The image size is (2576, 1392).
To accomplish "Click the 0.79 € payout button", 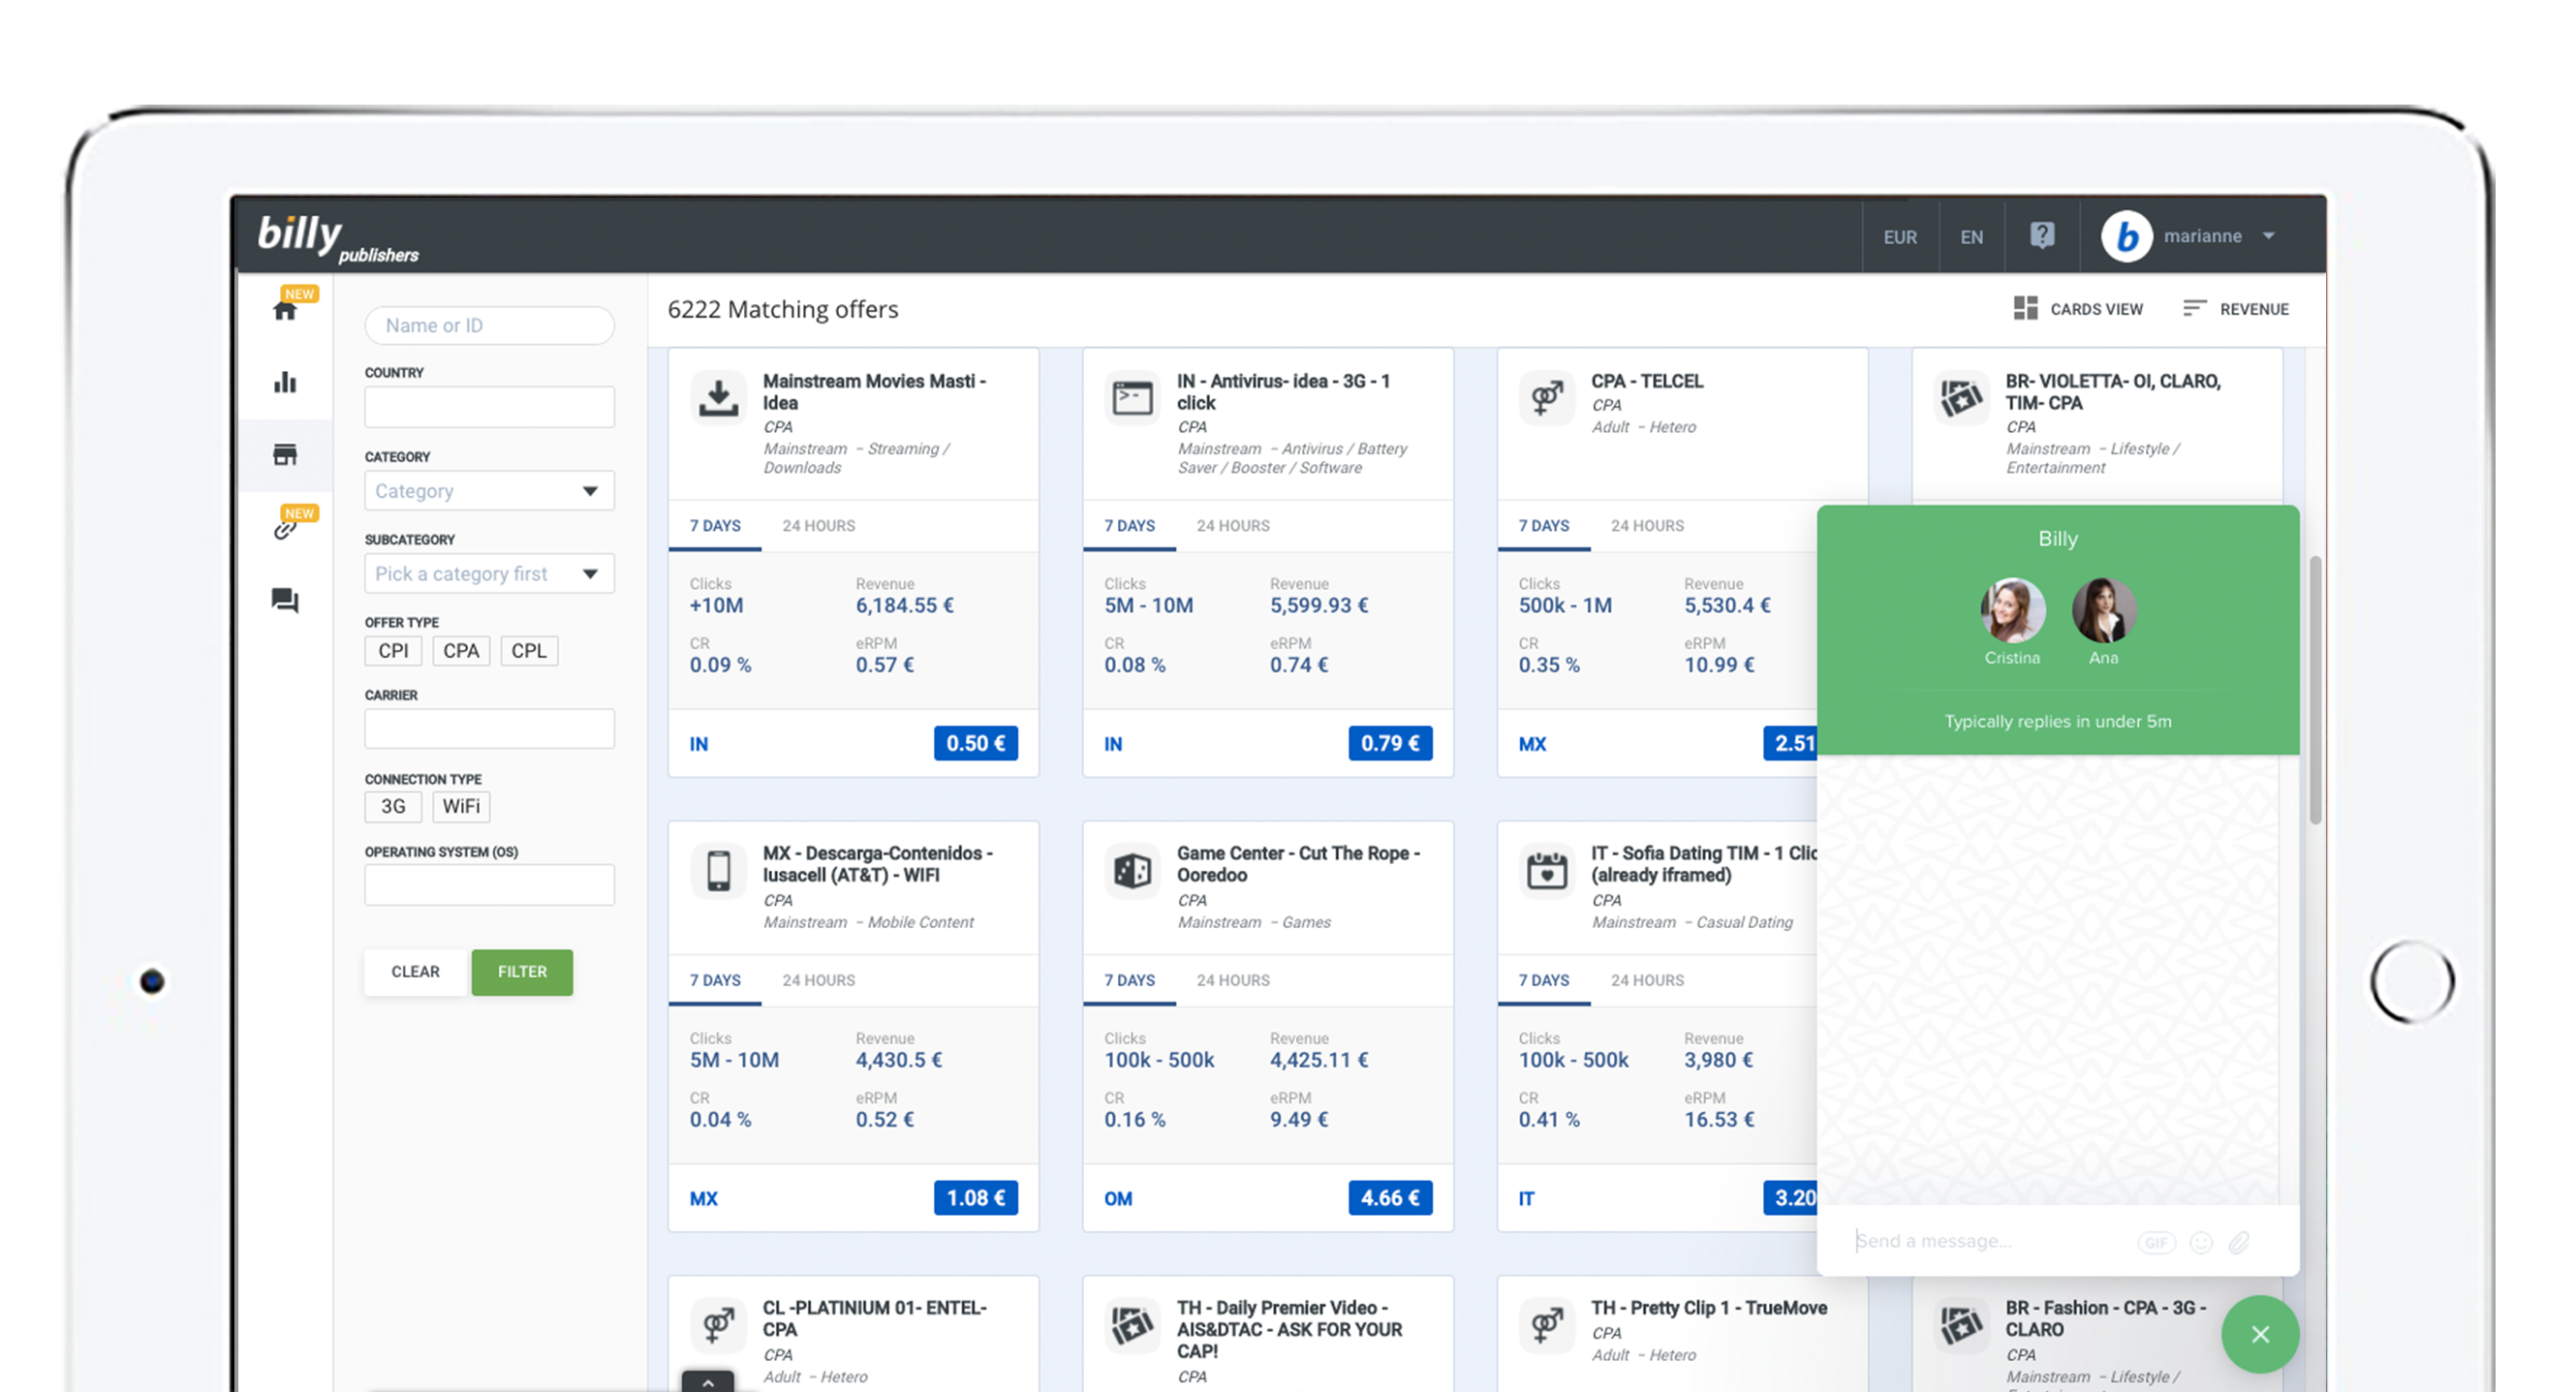I will coord(1390,743).
